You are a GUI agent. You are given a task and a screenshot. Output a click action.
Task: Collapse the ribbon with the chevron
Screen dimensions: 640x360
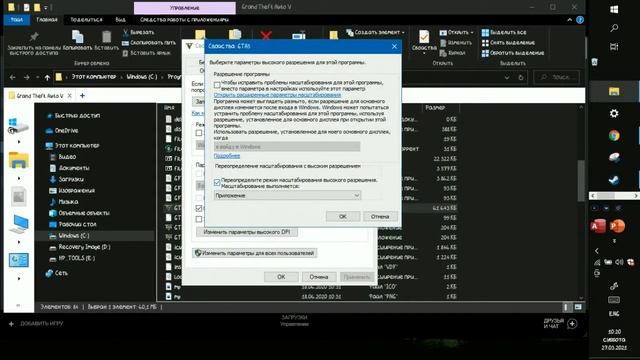pyautogui.click(x=569, y=20)
